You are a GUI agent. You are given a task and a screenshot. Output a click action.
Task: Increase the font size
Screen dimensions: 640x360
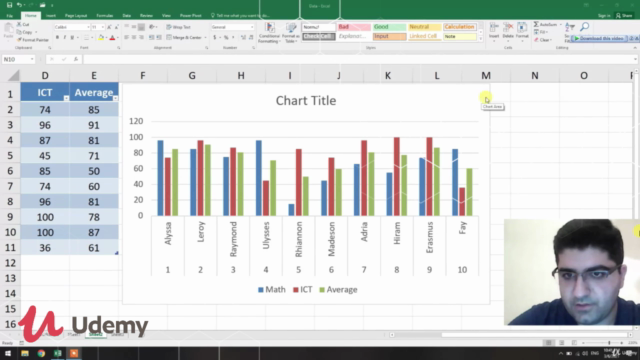click(x=109, y=27)
